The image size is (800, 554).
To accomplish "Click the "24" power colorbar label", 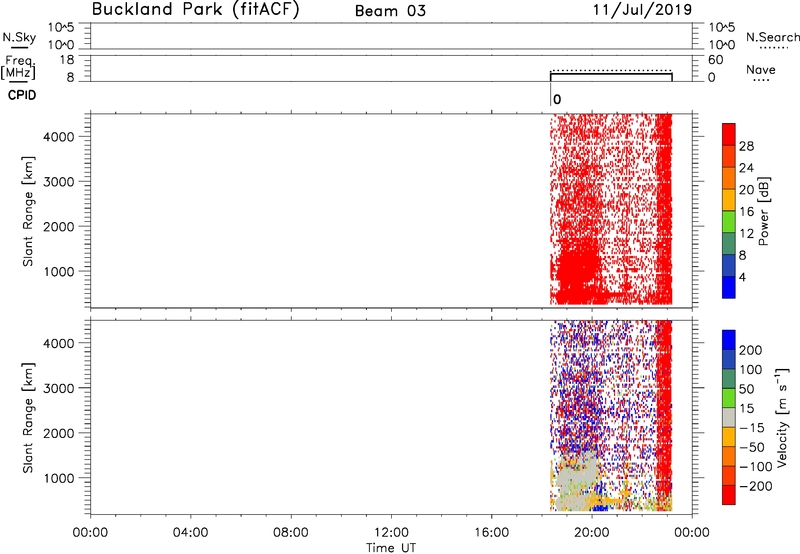I will coord(746,168).
